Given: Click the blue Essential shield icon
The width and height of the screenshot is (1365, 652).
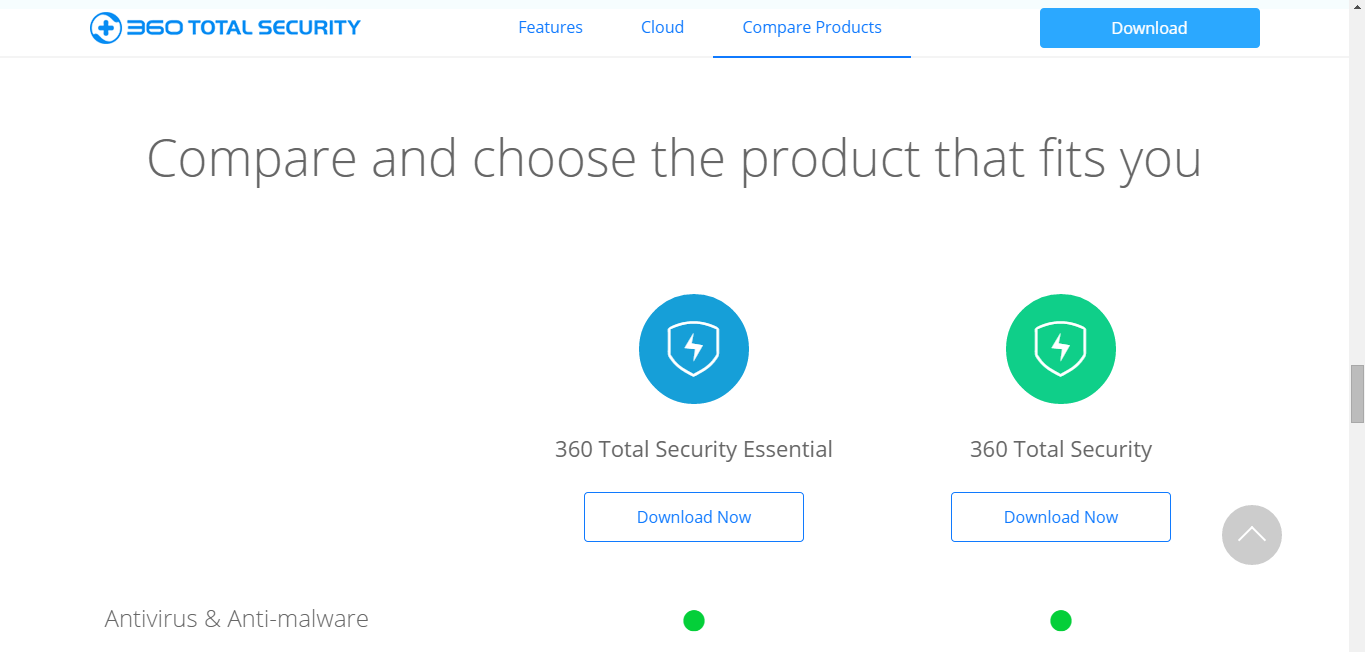Looking at the screenshot, I should pyautogui.click(x=693, y=349).
